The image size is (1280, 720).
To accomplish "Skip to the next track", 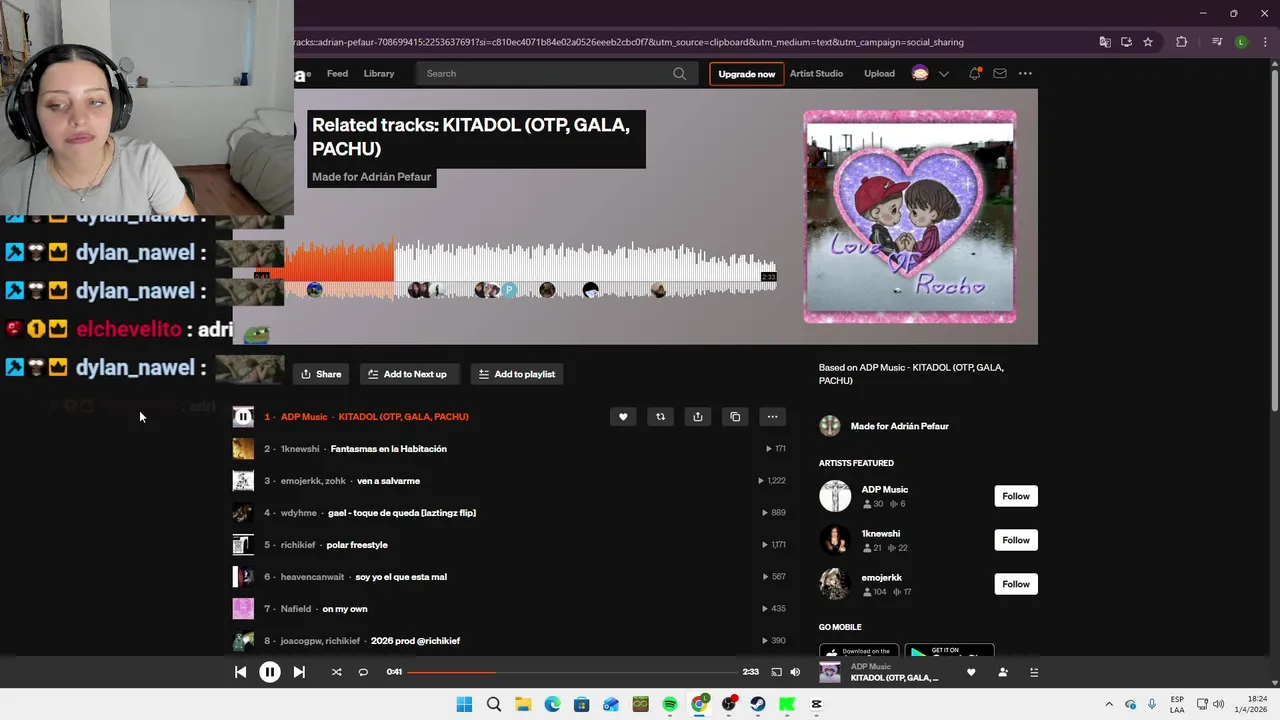I will coord(299,672).
